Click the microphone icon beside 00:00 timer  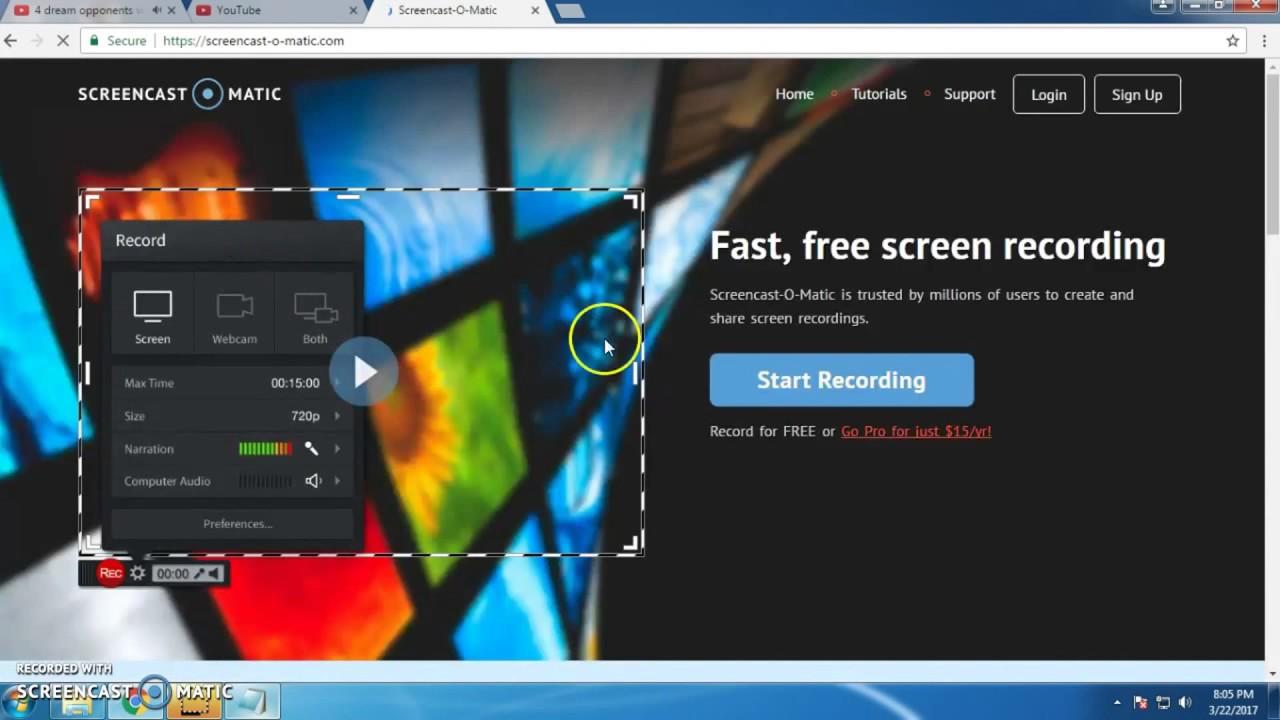click(x=199, y=573)
